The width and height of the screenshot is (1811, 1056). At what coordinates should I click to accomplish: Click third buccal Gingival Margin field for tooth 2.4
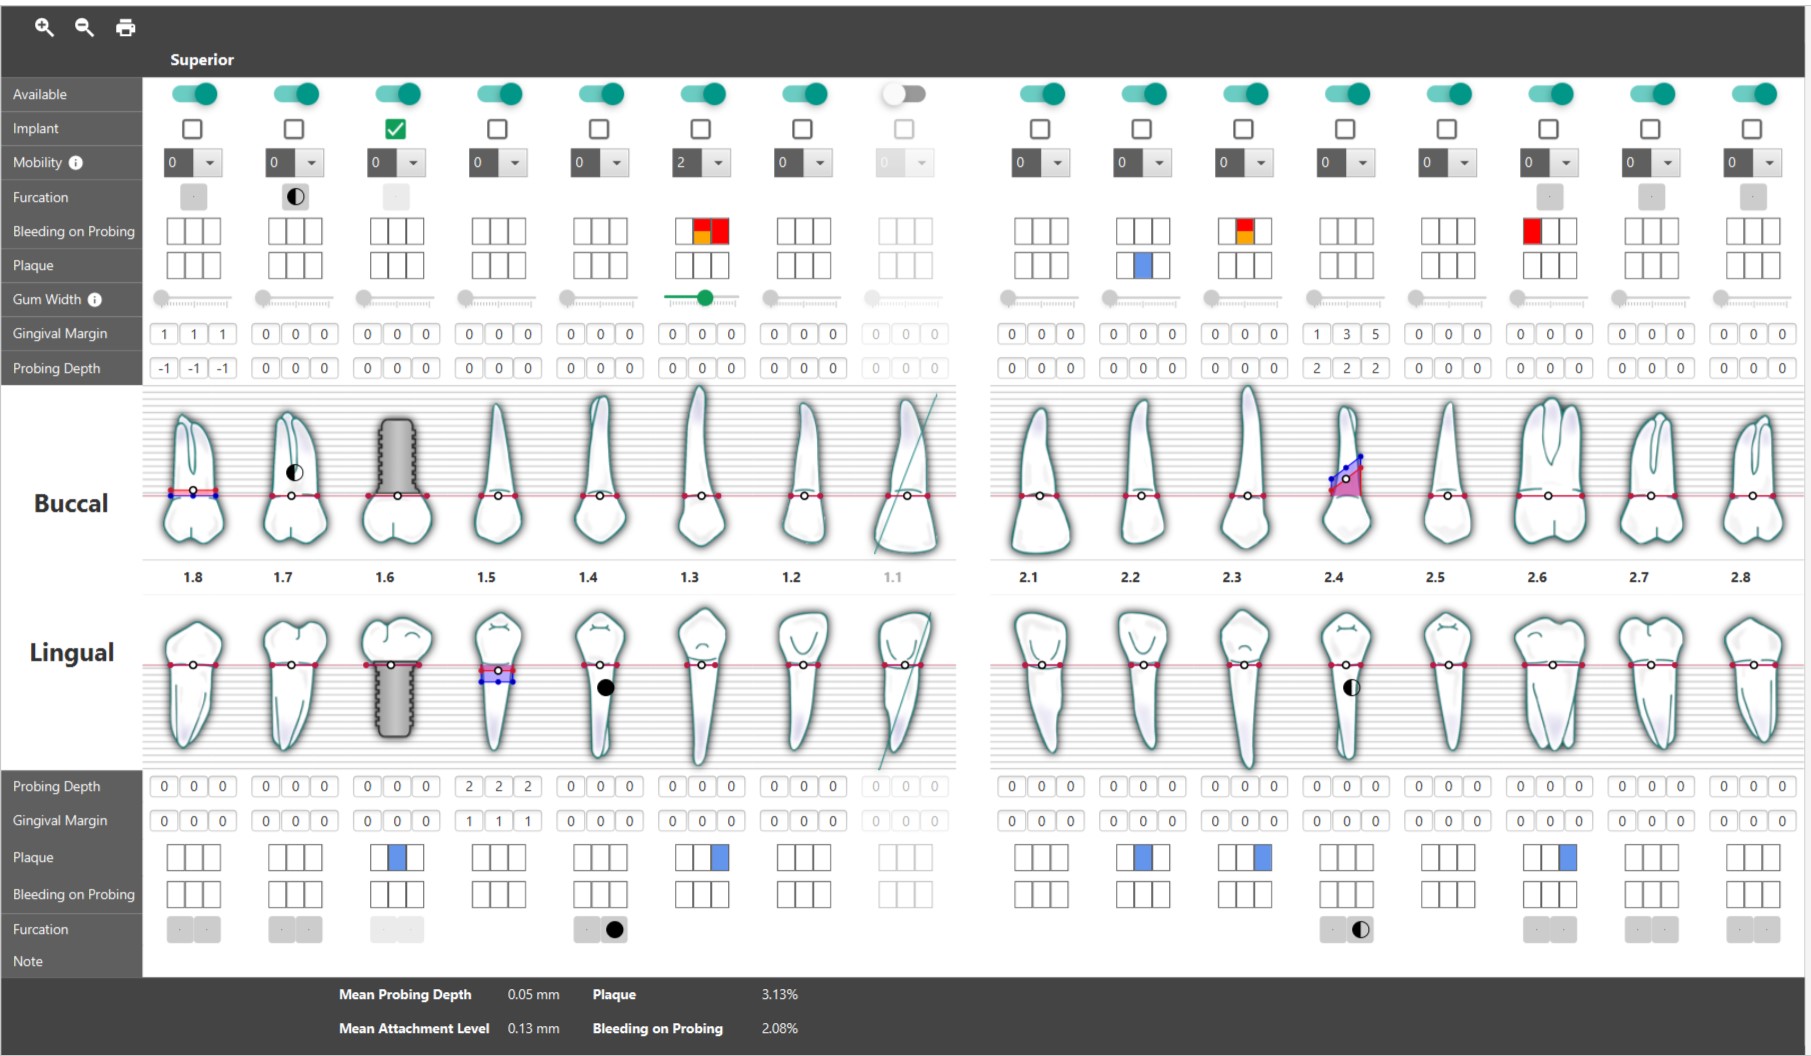coord(1375,334)
